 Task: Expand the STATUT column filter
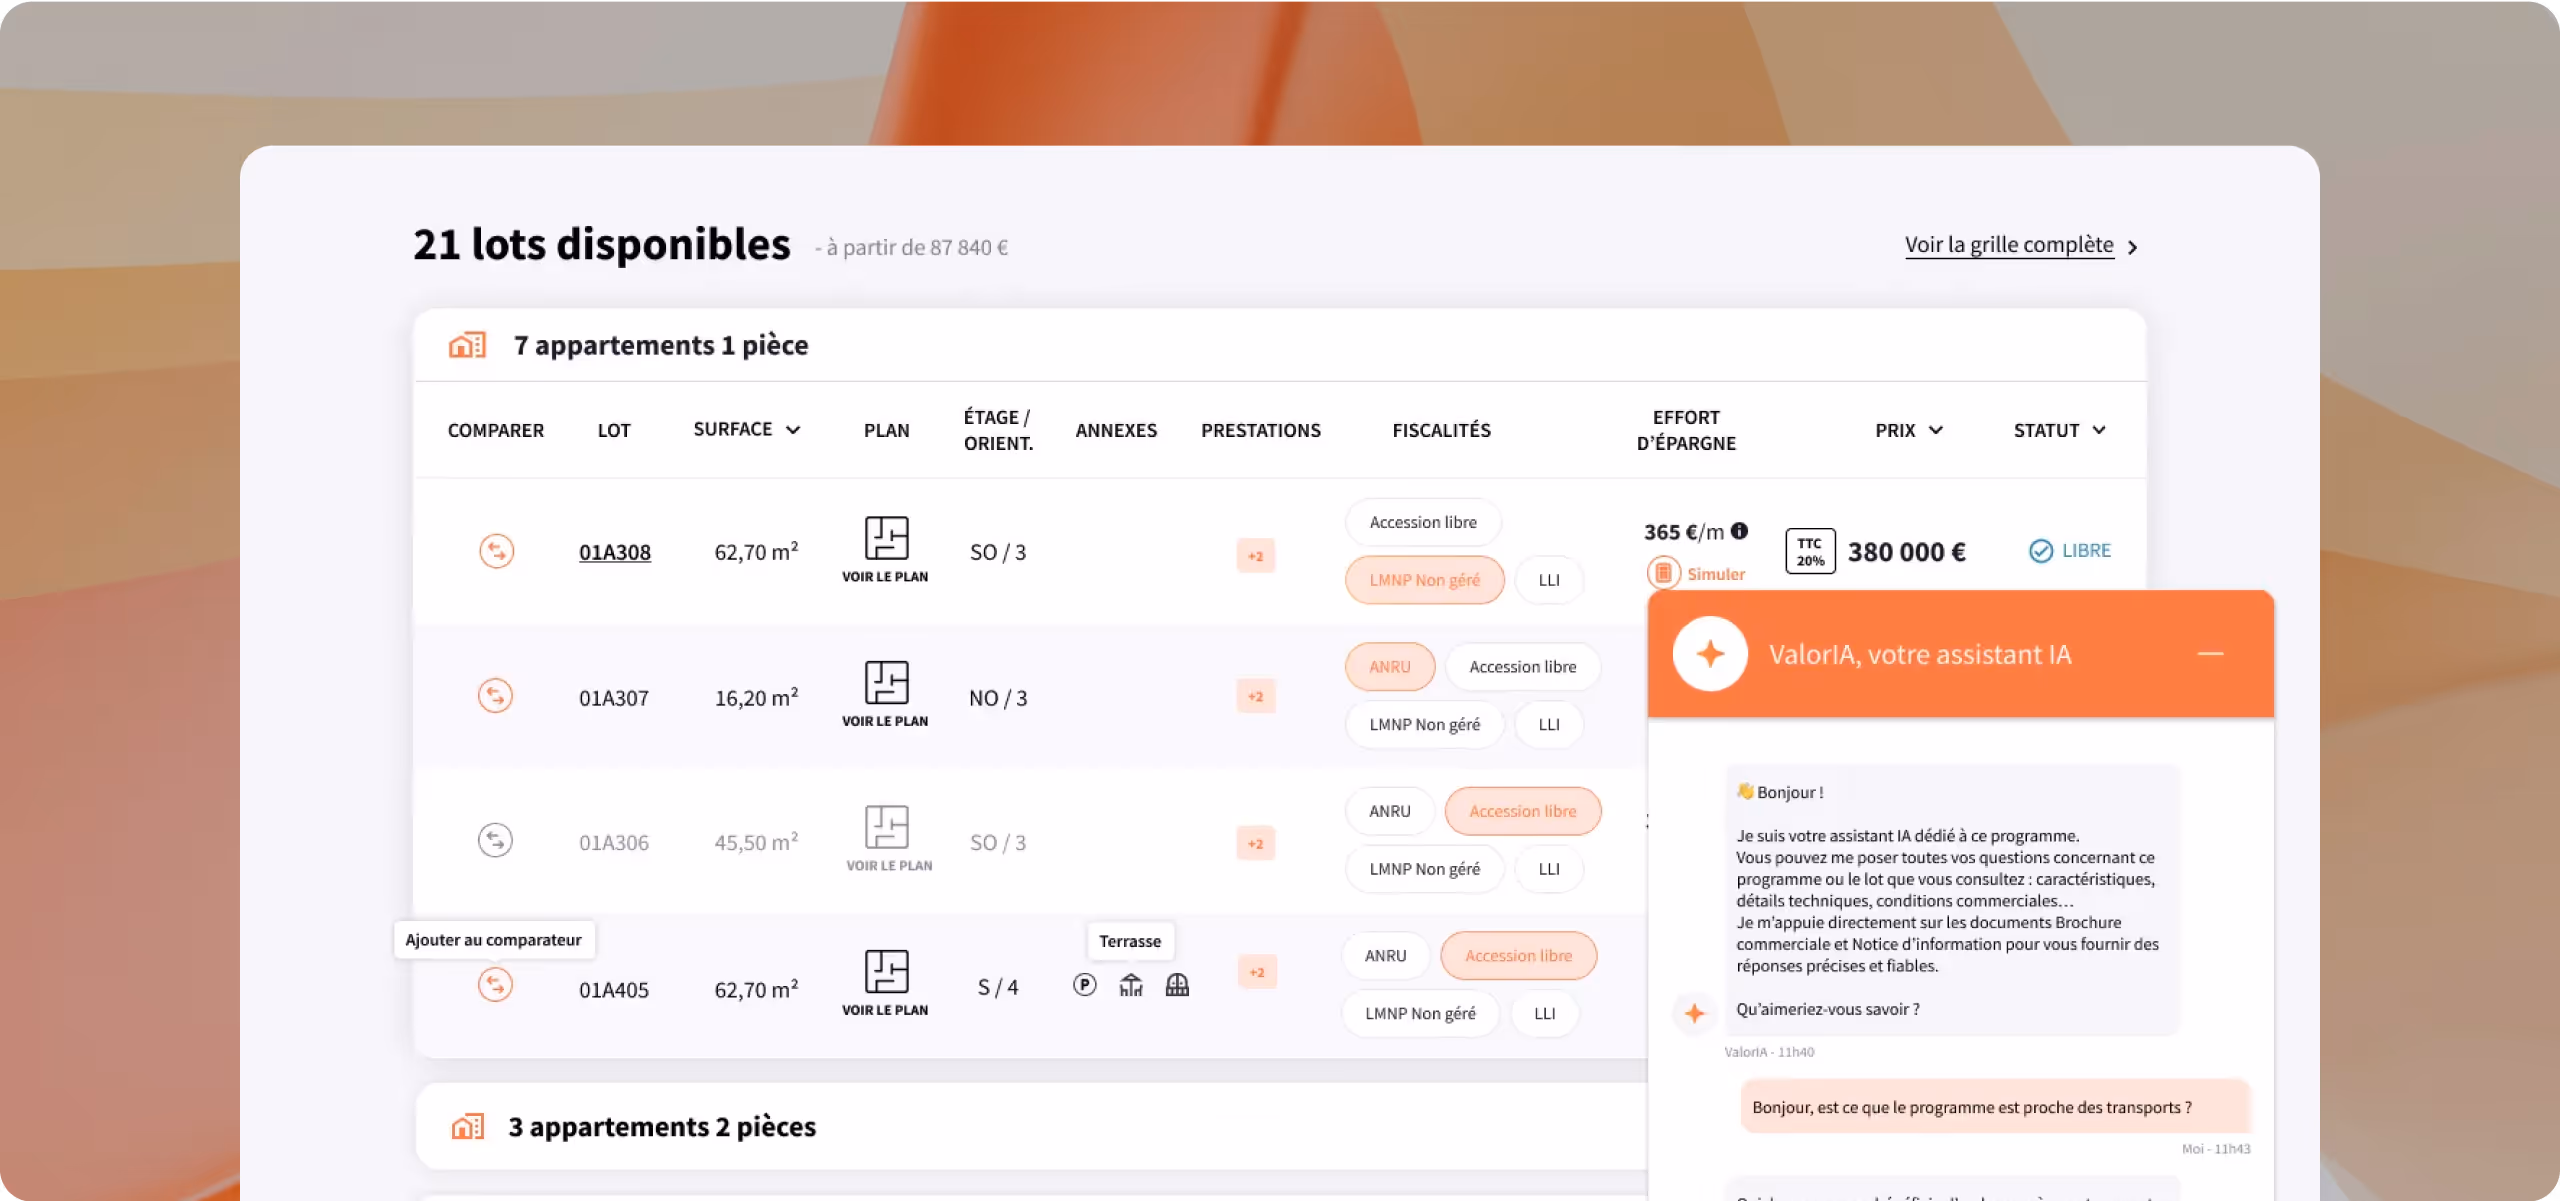point(2099,430)
